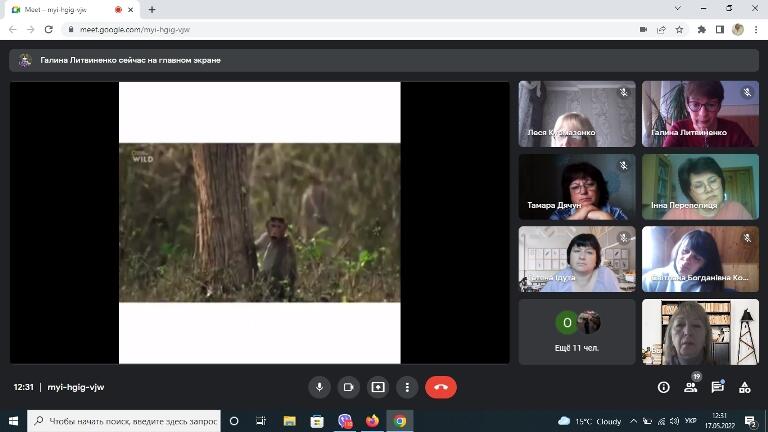Image resolution: width=768 pixels, height=432 pixels.
Task: Click the present screen button
Action: coord(378,387)
